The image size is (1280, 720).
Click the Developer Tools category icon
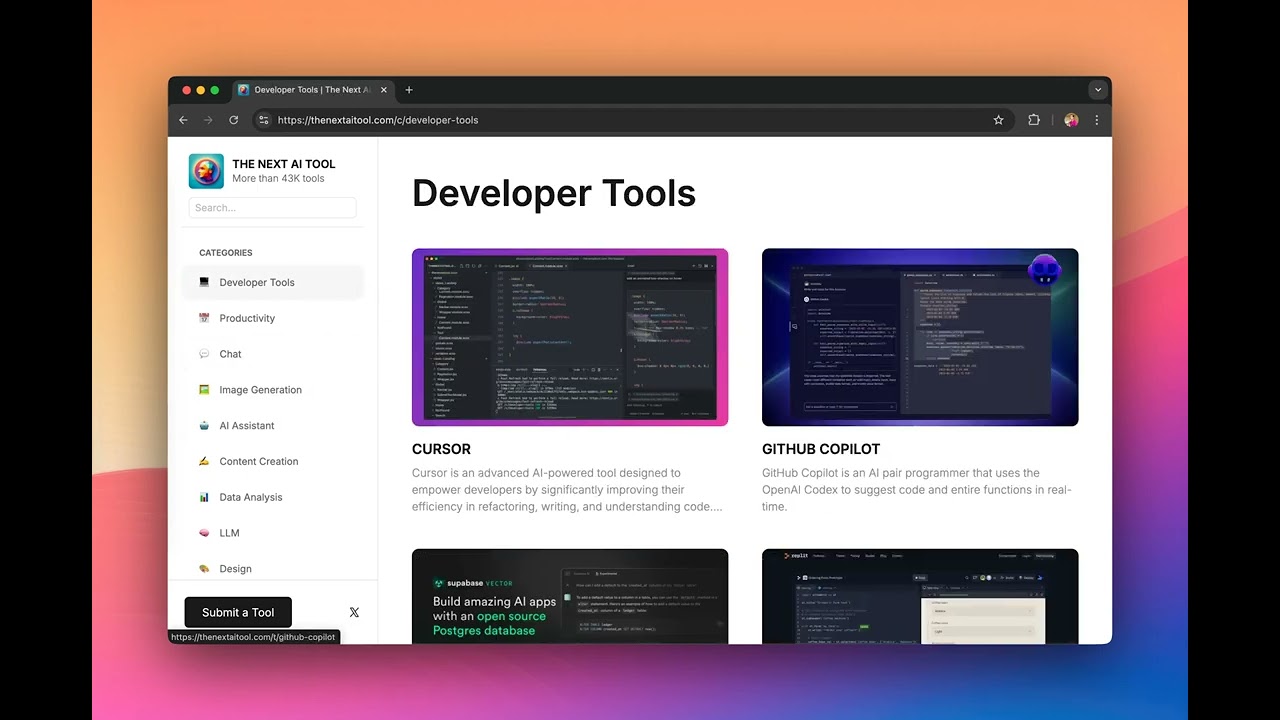204,282
